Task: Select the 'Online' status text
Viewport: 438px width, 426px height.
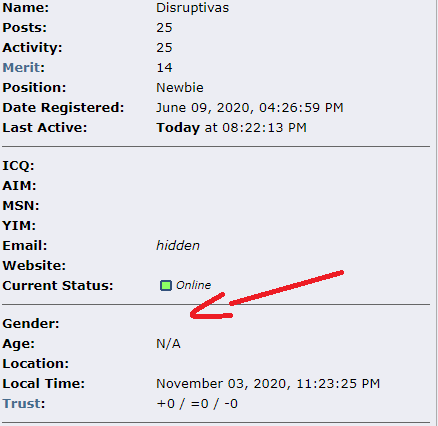Action: click(193, 285)
